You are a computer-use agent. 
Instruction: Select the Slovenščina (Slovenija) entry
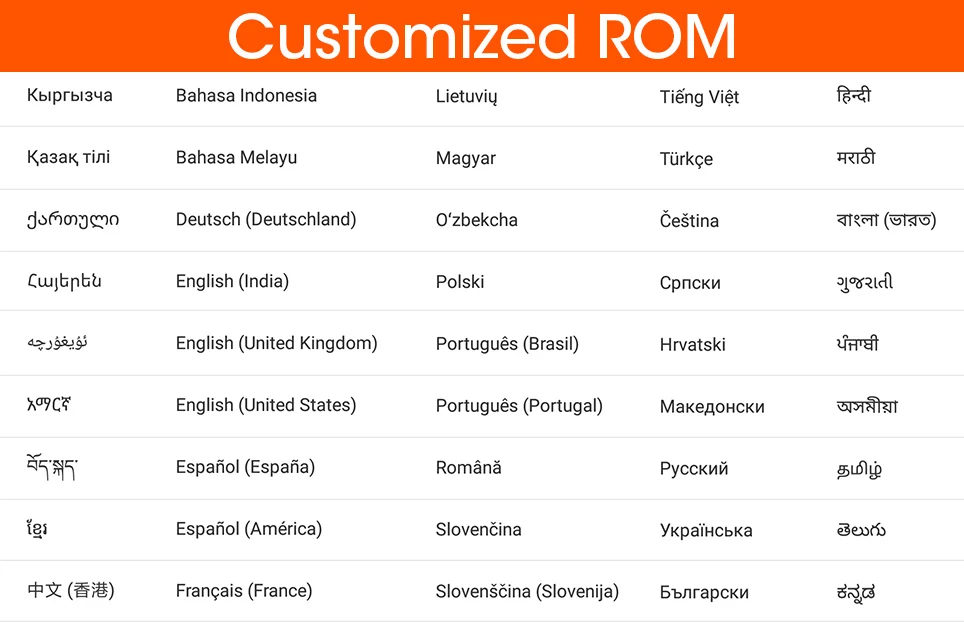(527, 592)
